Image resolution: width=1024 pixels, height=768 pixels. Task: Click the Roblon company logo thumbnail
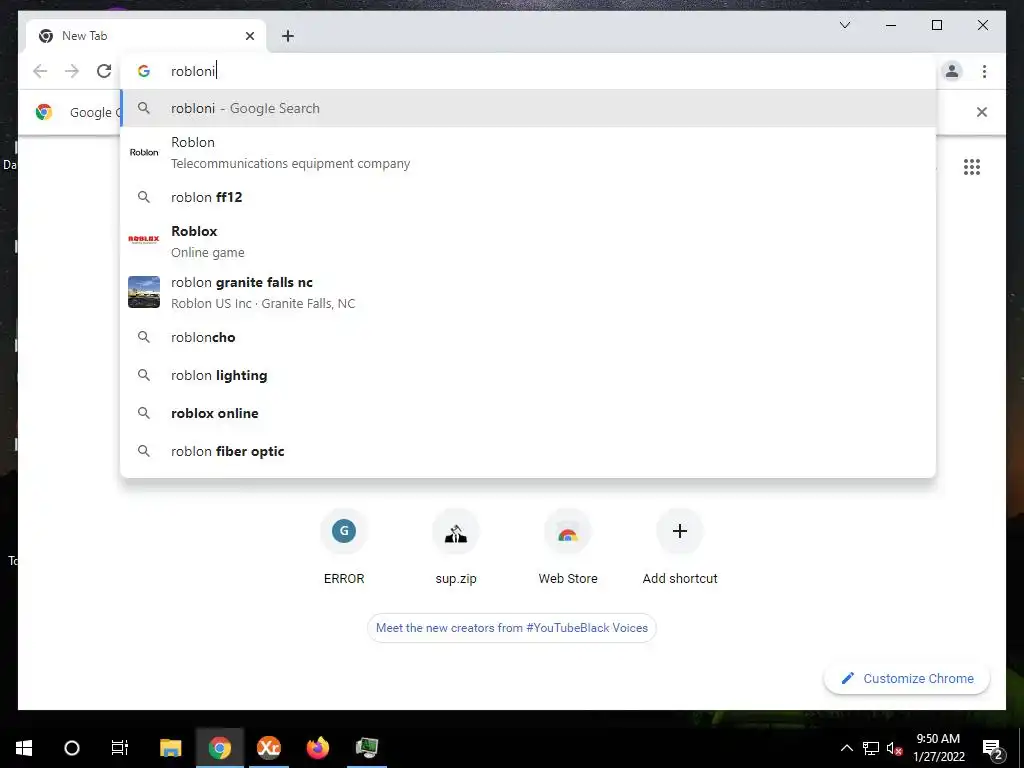[x=144, y=152]
